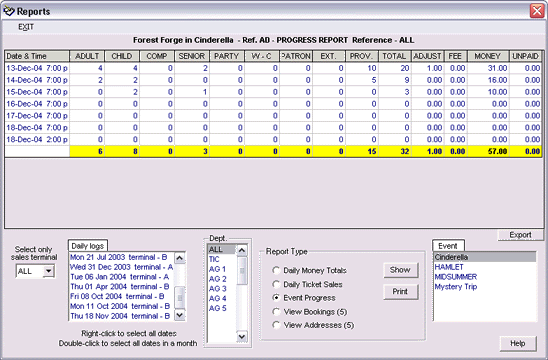Switch to the Daily logs tab

tap(88, 246)
